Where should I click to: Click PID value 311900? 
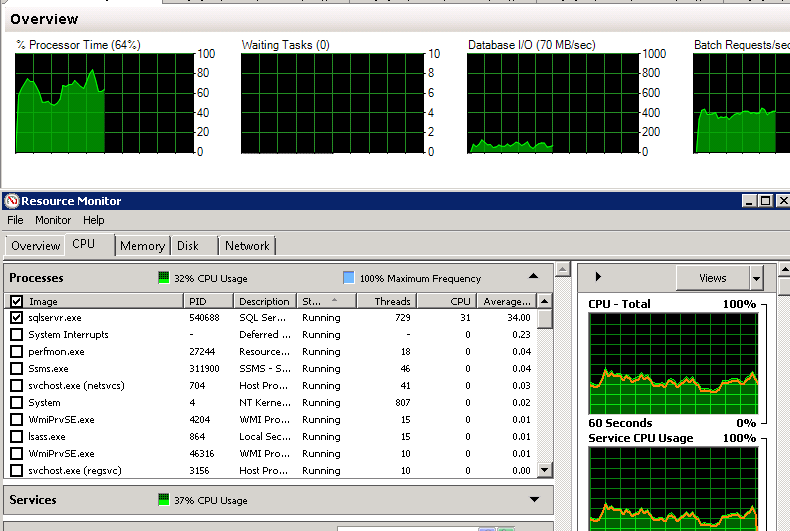(204, 369)
